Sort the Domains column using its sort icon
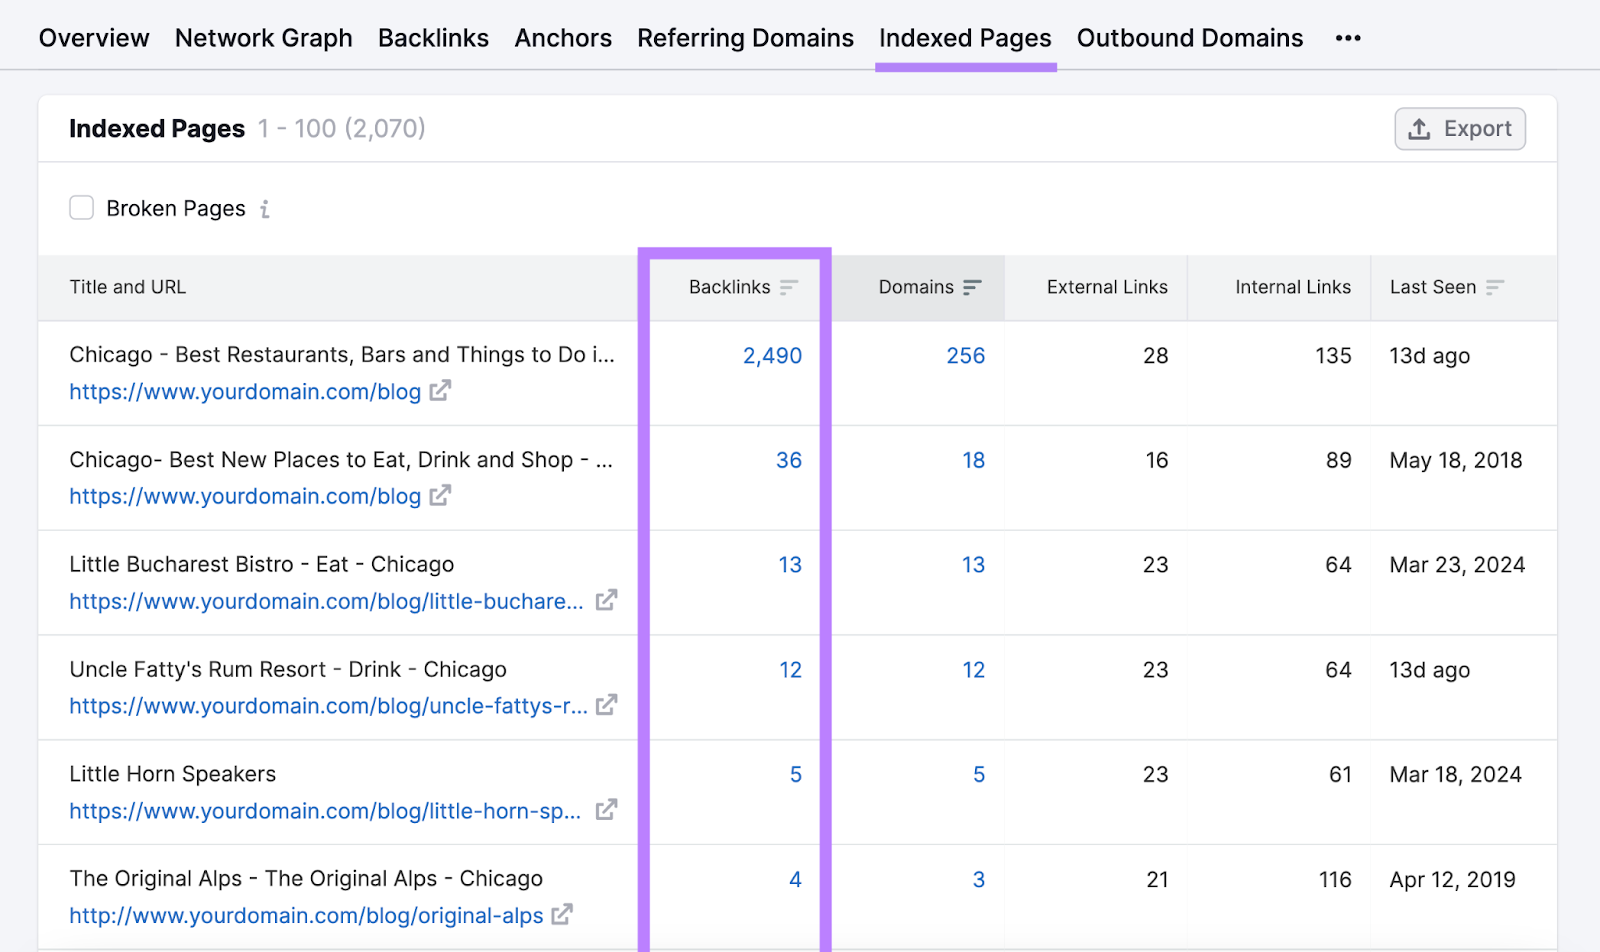 (x=971, y=287)
